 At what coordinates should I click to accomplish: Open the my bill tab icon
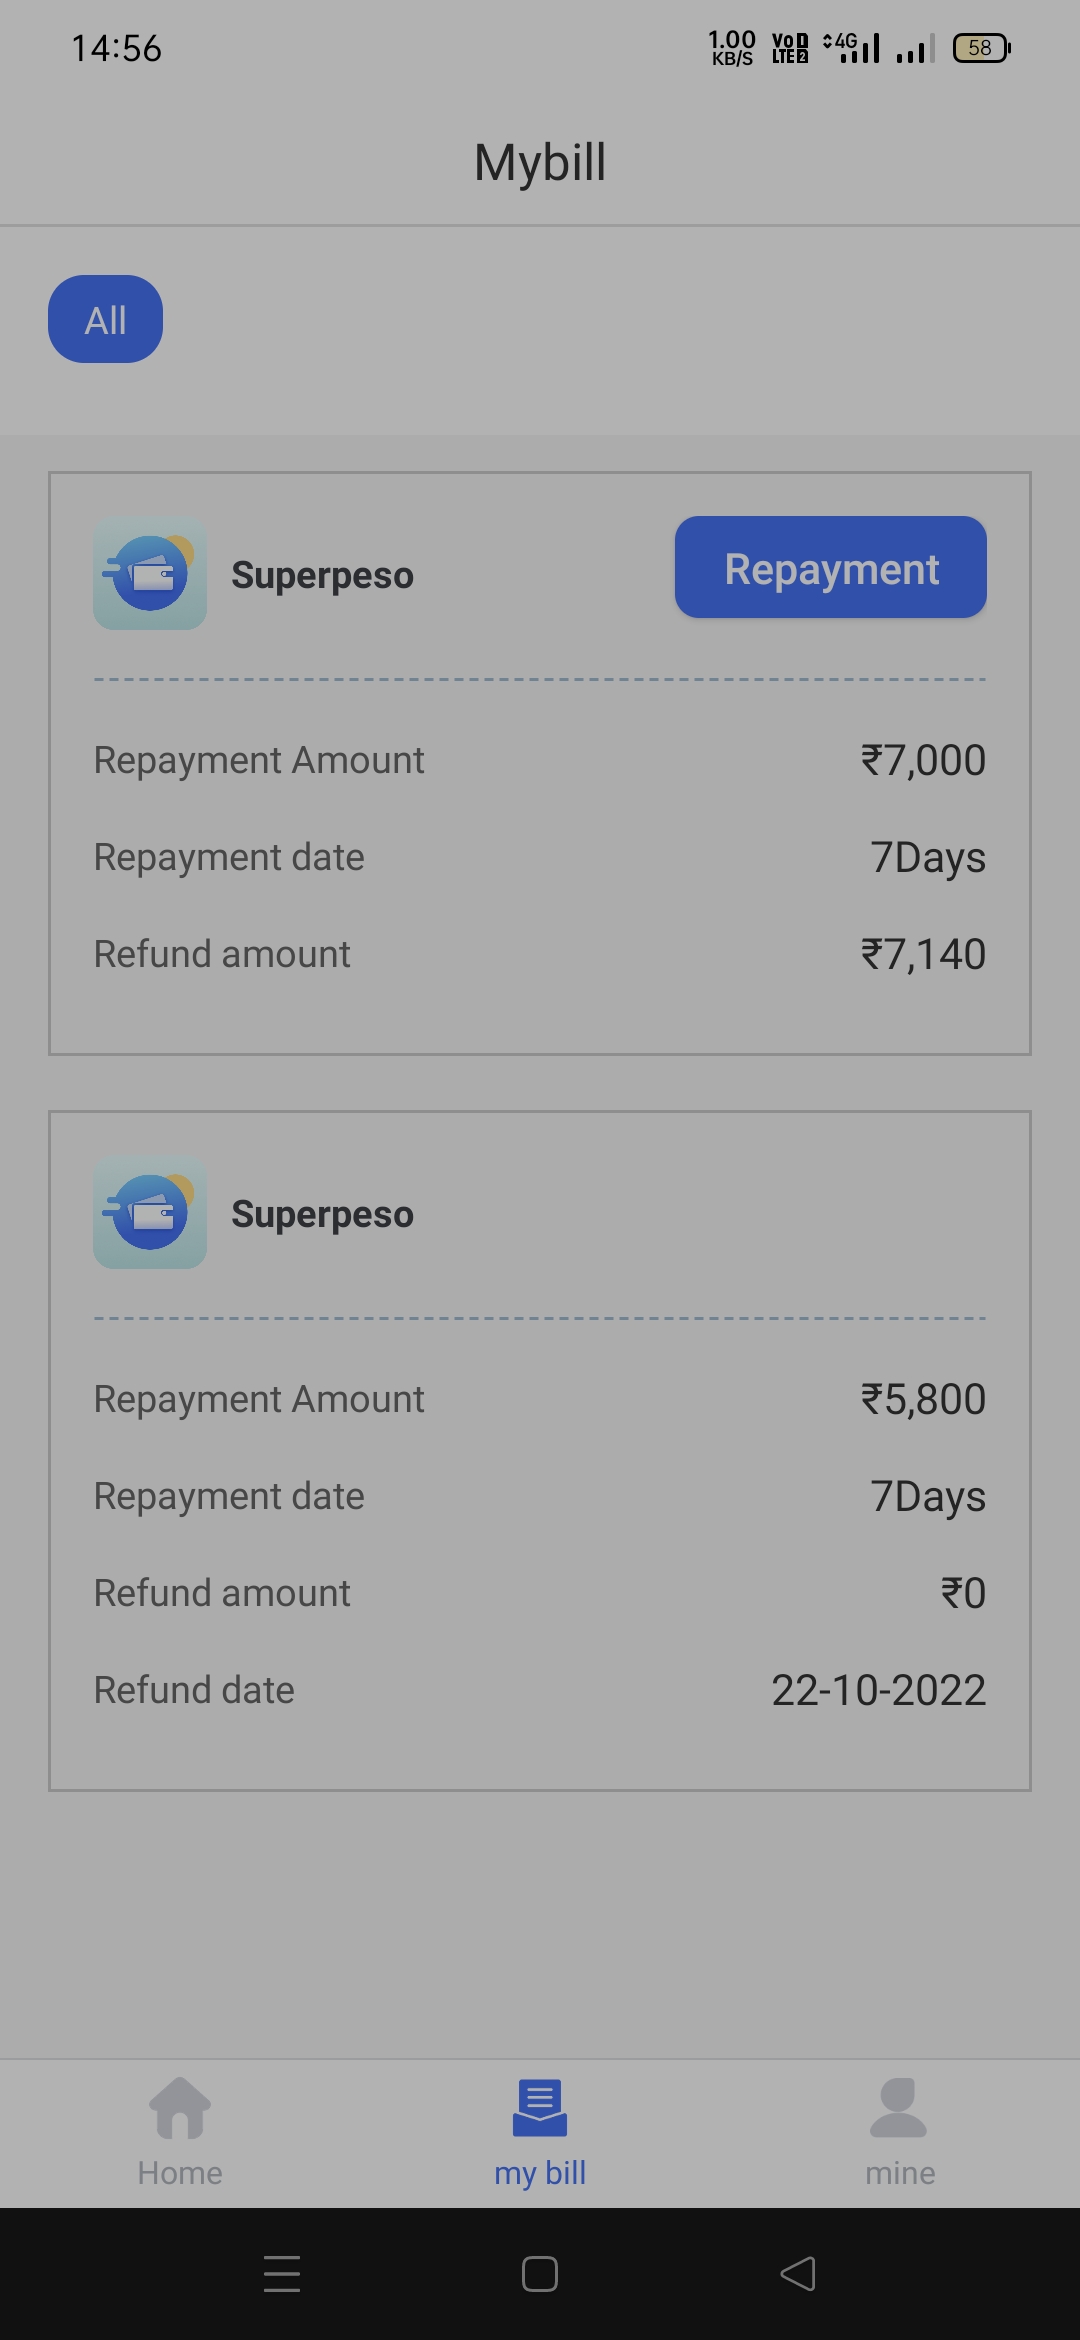pos(540,2108)
